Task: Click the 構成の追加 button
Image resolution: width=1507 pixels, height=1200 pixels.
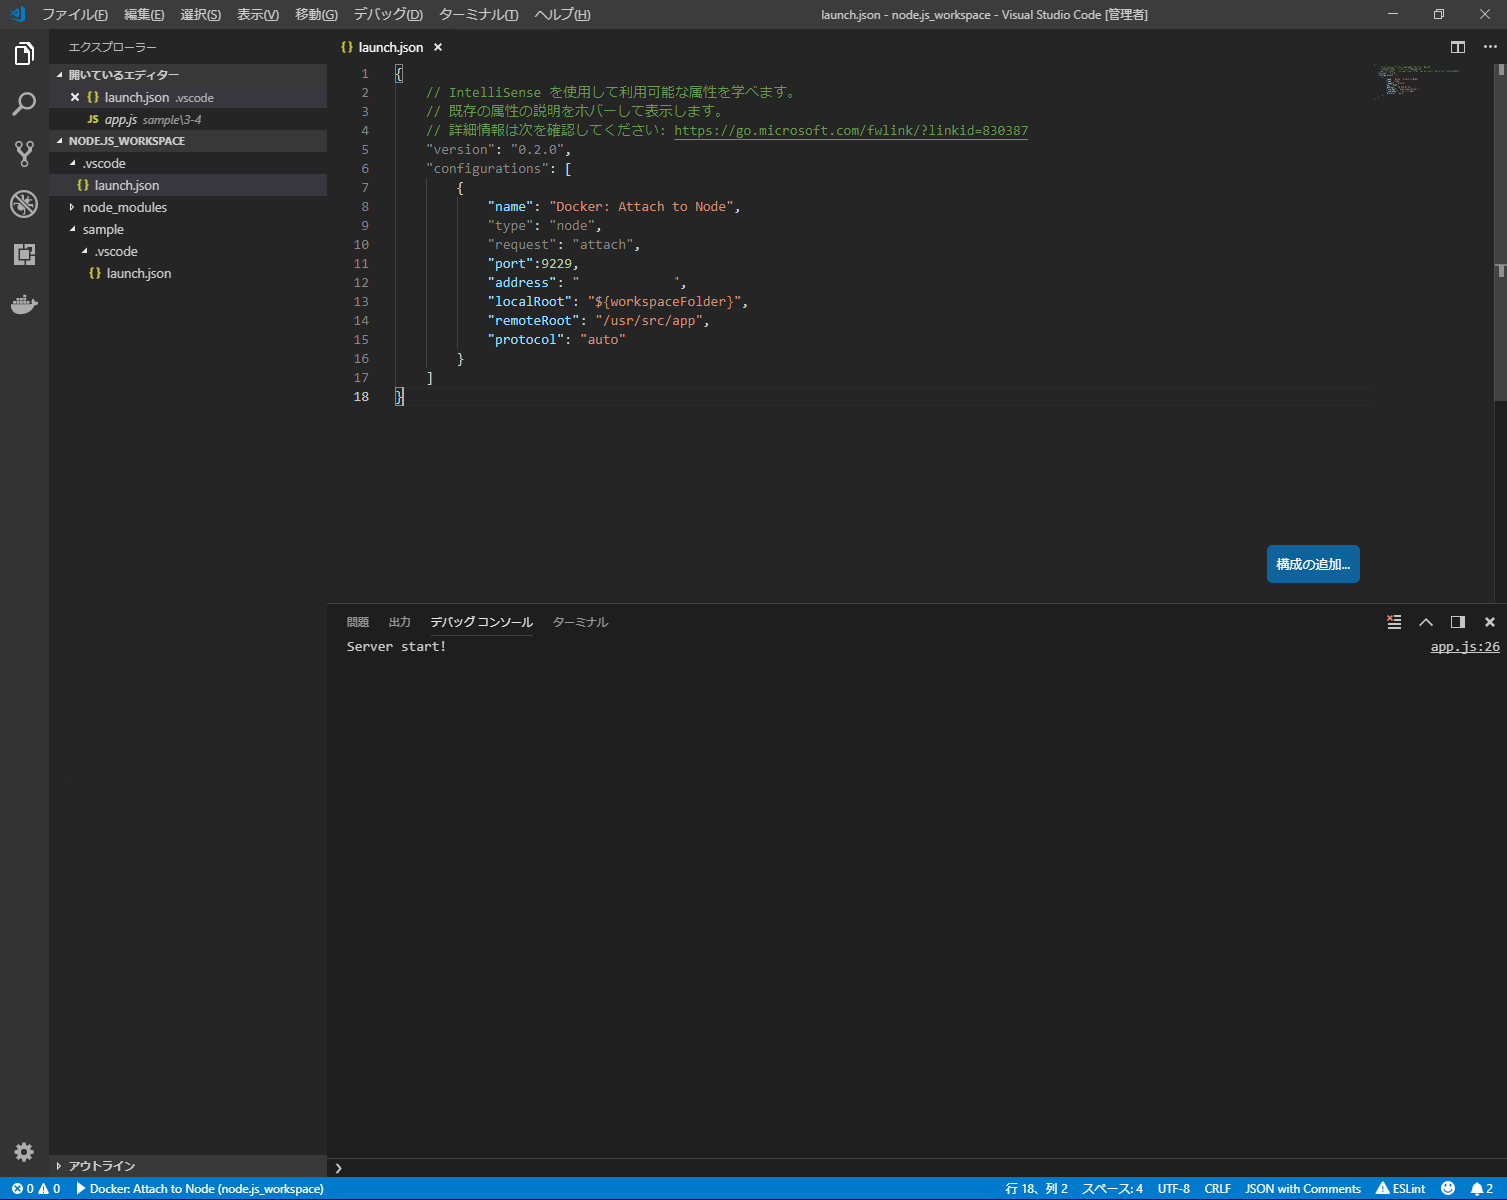Action: pos(1312,563)
